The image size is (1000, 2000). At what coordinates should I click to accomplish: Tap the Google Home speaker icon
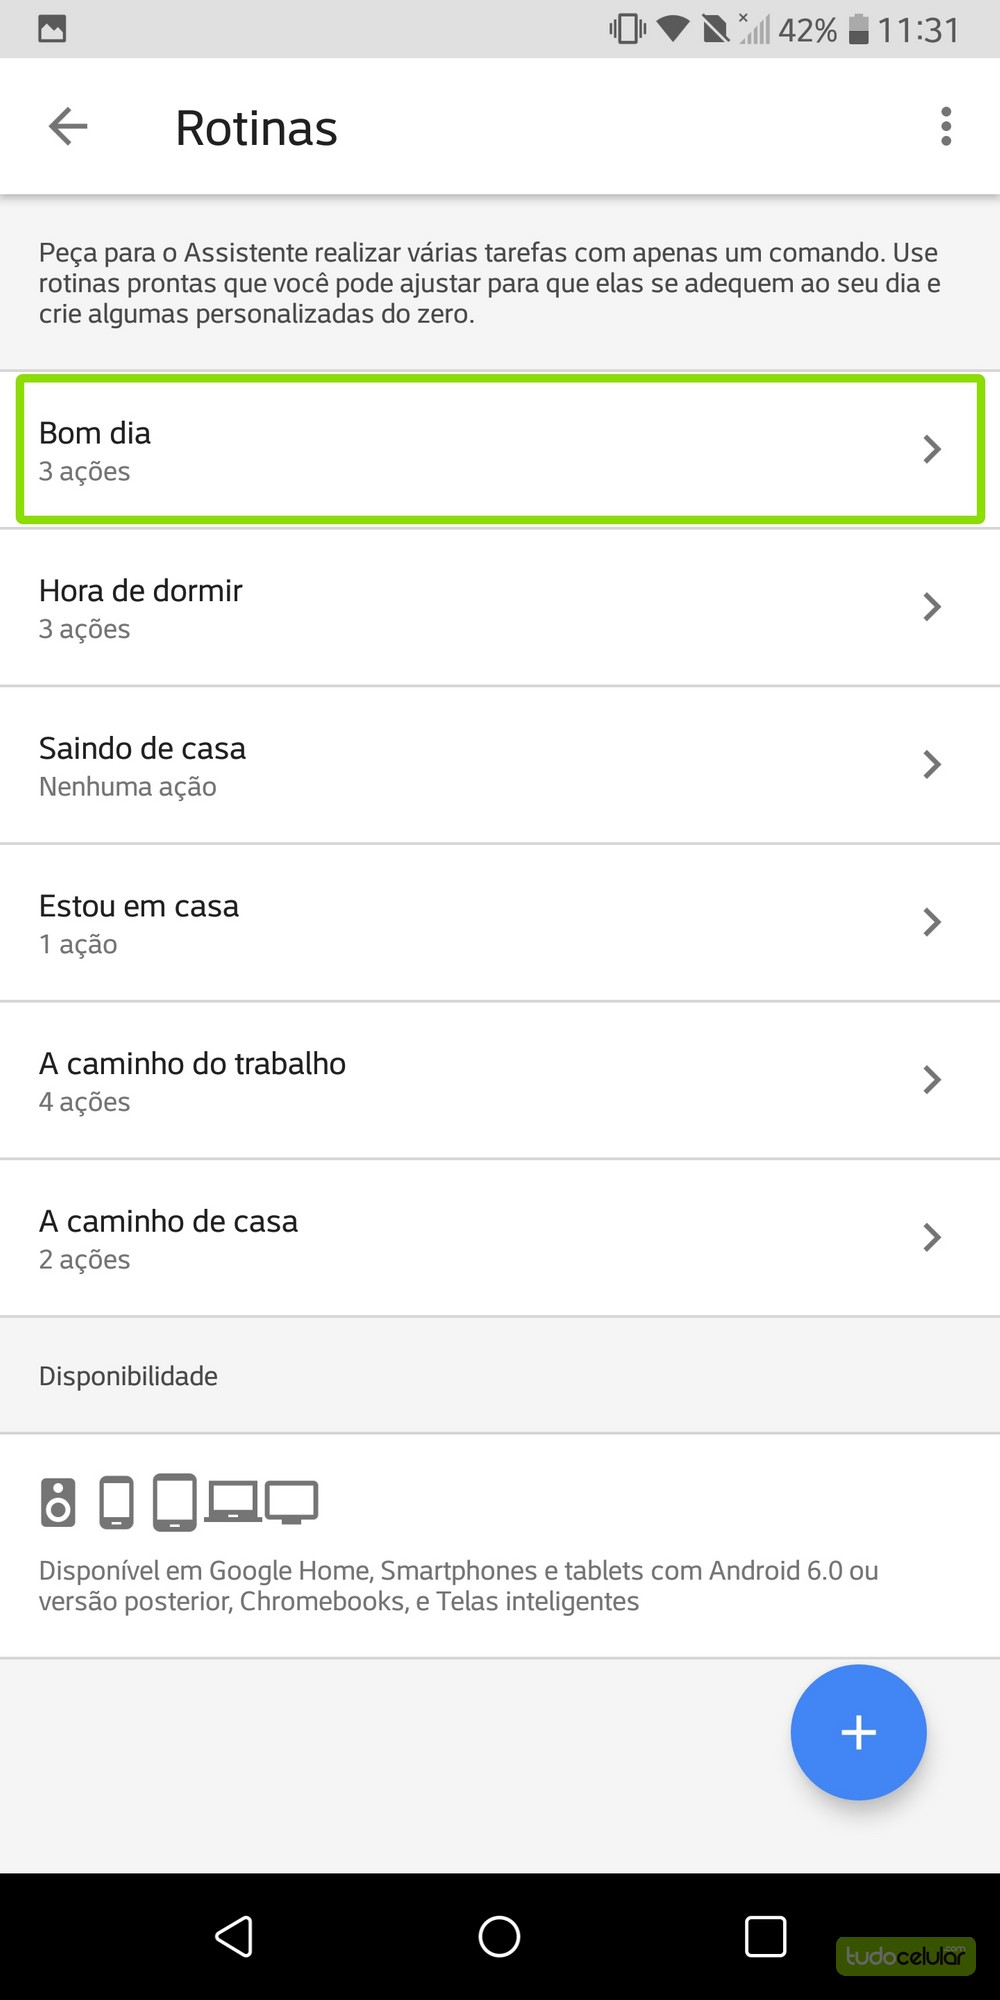[x=58, y=1502]
